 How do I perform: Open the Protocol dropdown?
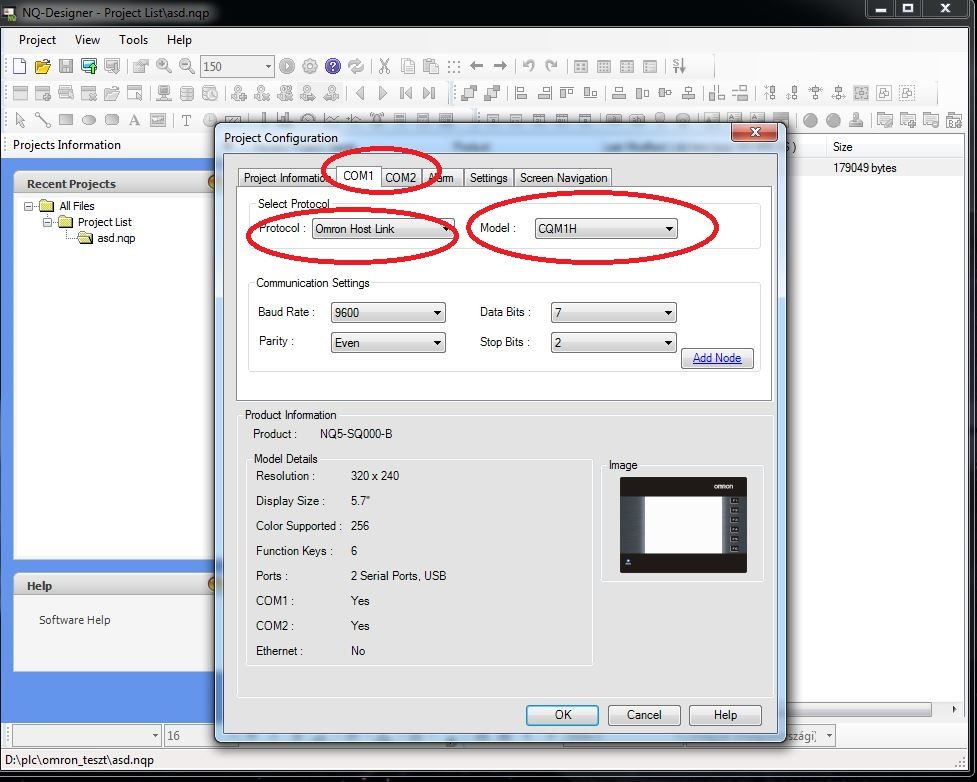(383, 229)
